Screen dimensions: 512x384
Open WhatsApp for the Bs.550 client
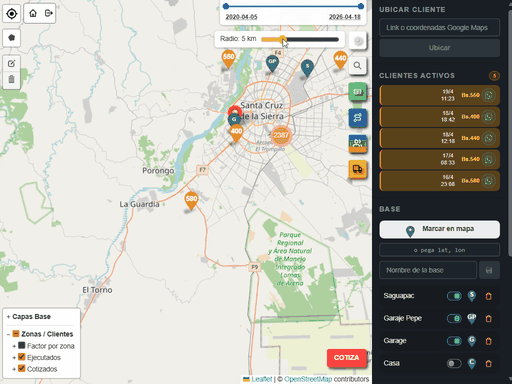coord(489,95)
